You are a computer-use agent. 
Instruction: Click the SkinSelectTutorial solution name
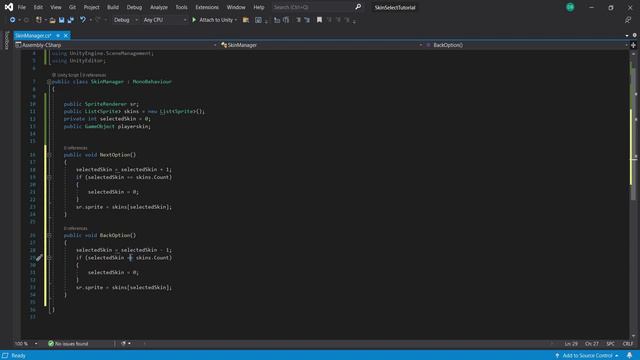pyautogui.click(x=395, y=7)
